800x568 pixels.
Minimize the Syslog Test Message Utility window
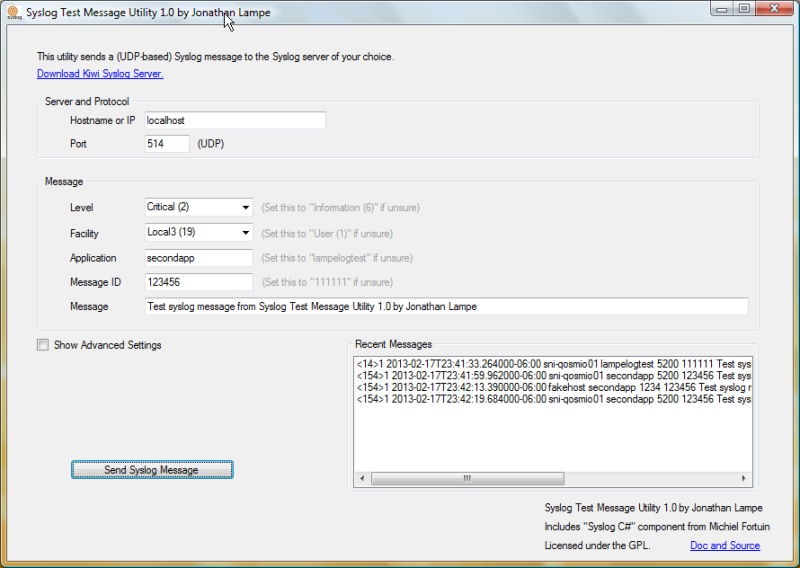click(721, 9)
